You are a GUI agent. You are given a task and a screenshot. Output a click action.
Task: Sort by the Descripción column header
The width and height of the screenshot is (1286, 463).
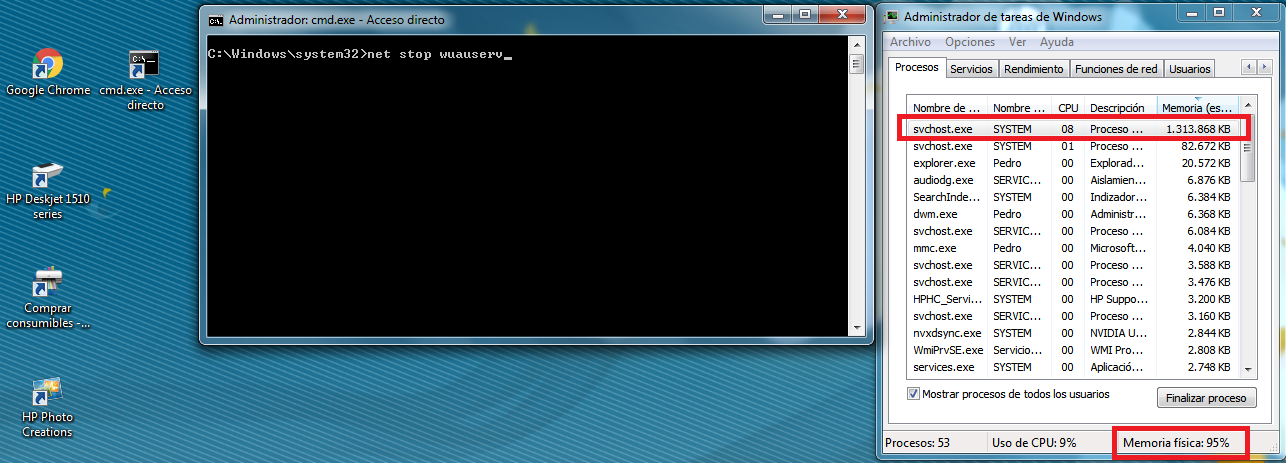1120,107
